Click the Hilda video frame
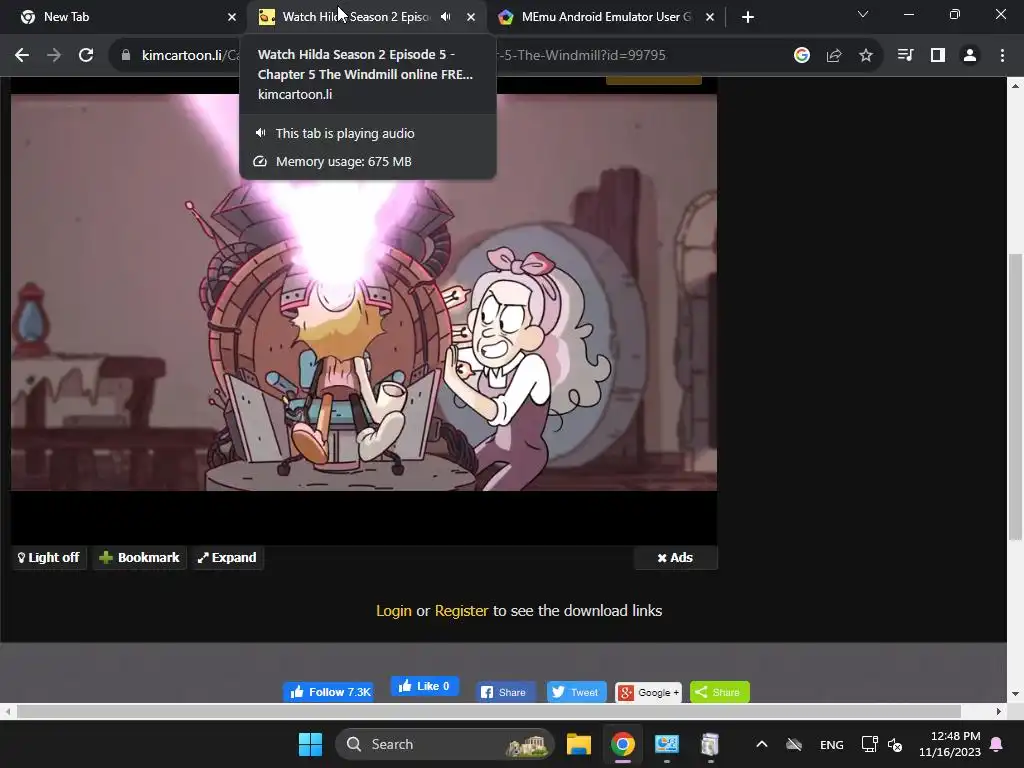Image resolution: width=1024 pixels, height=768 pixels. pyautogui.click(x=364, y=293)
